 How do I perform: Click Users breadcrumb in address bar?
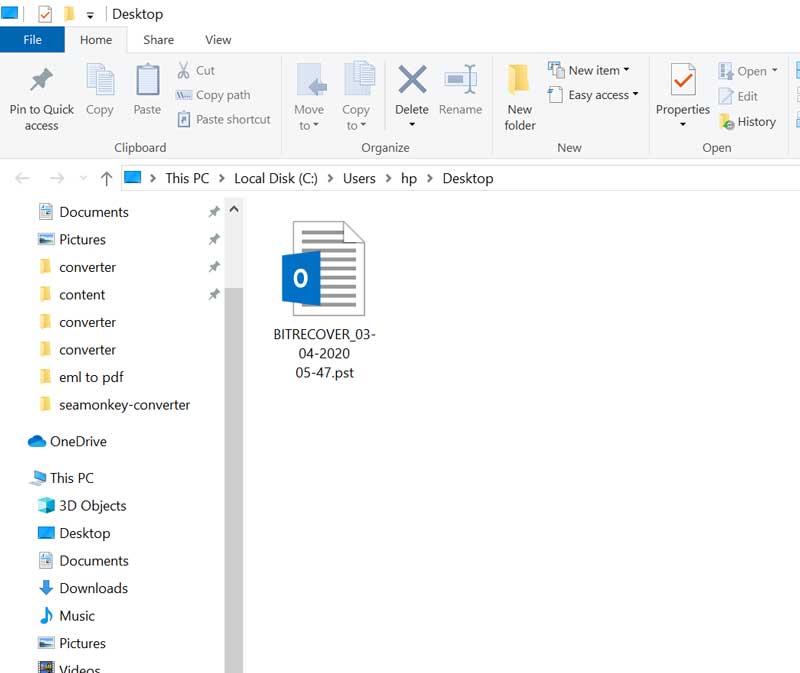tap(359, 178)
